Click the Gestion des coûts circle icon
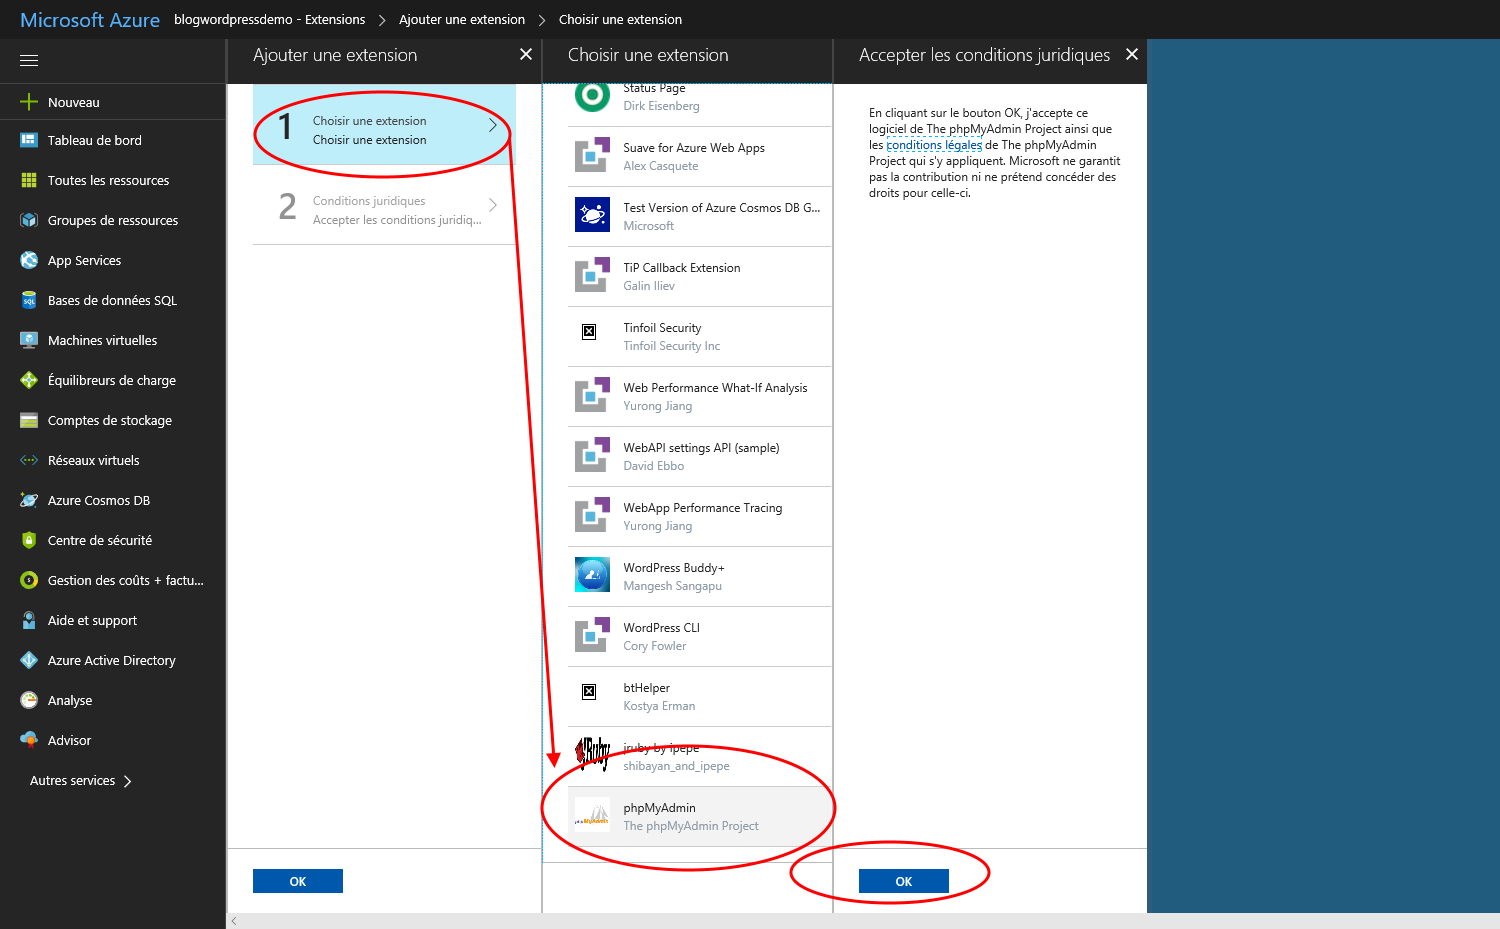Viewport: 1500px width, 929px height. click(x=29, y=580)
